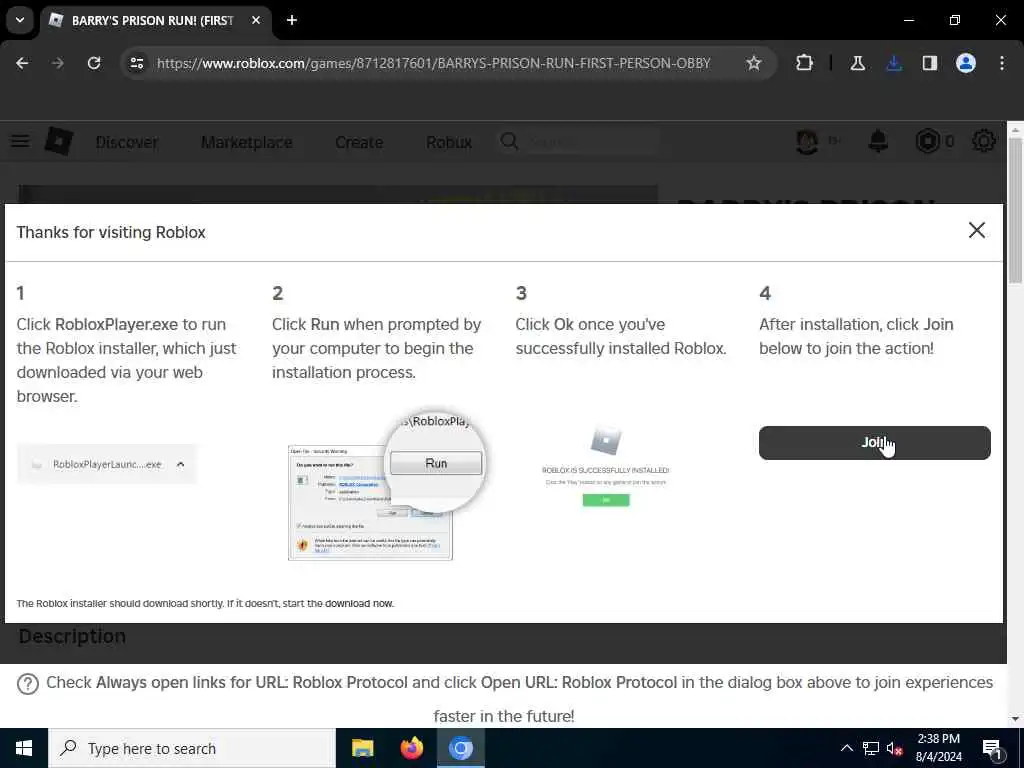Open the Robux menu item
1024x768 pixels.
449,142
